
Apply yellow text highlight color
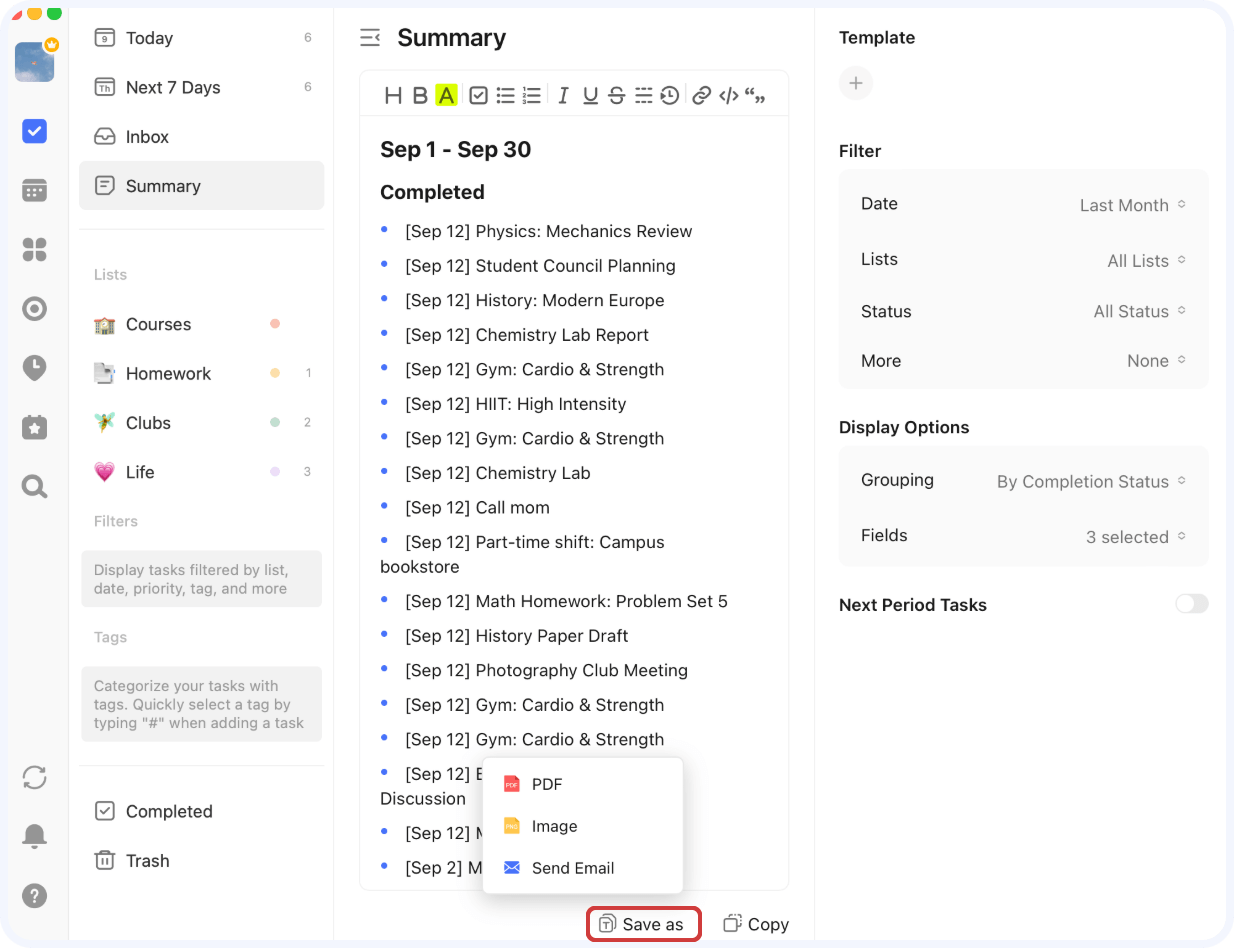coord(446,95)
